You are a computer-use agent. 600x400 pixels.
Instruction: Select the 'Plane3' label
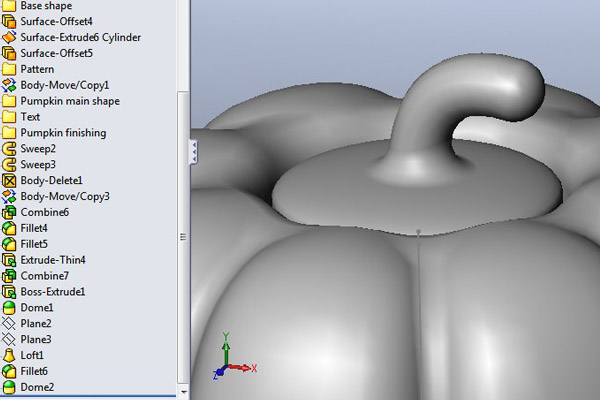tap(36, 339)
